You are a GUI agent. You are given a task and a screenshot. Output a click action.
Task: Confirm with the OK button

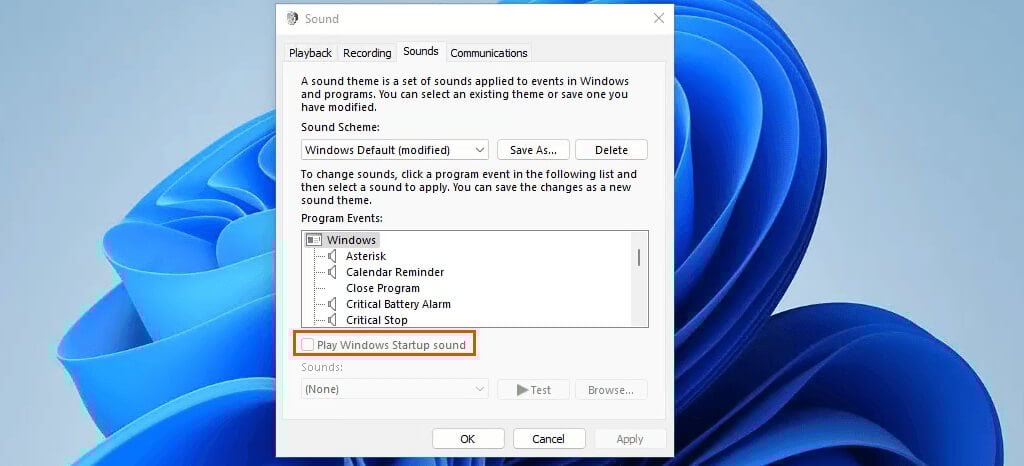point(468,439)
